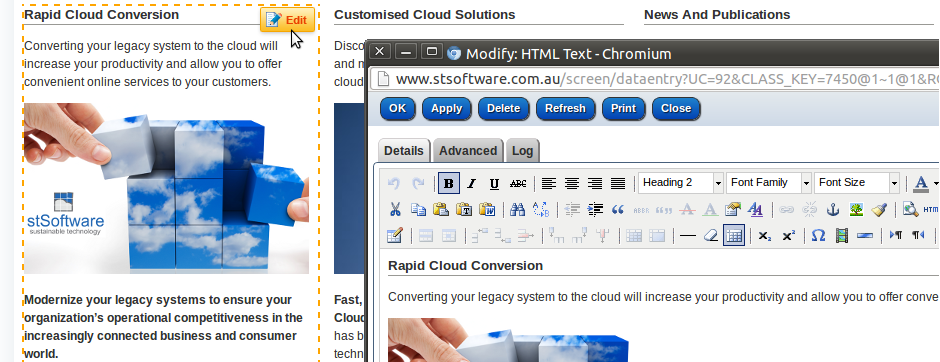The width and height of the screenshot is (940, 362).
Task: Paste from Word icon
Action: pyautogui.click(x=487, y=209)
